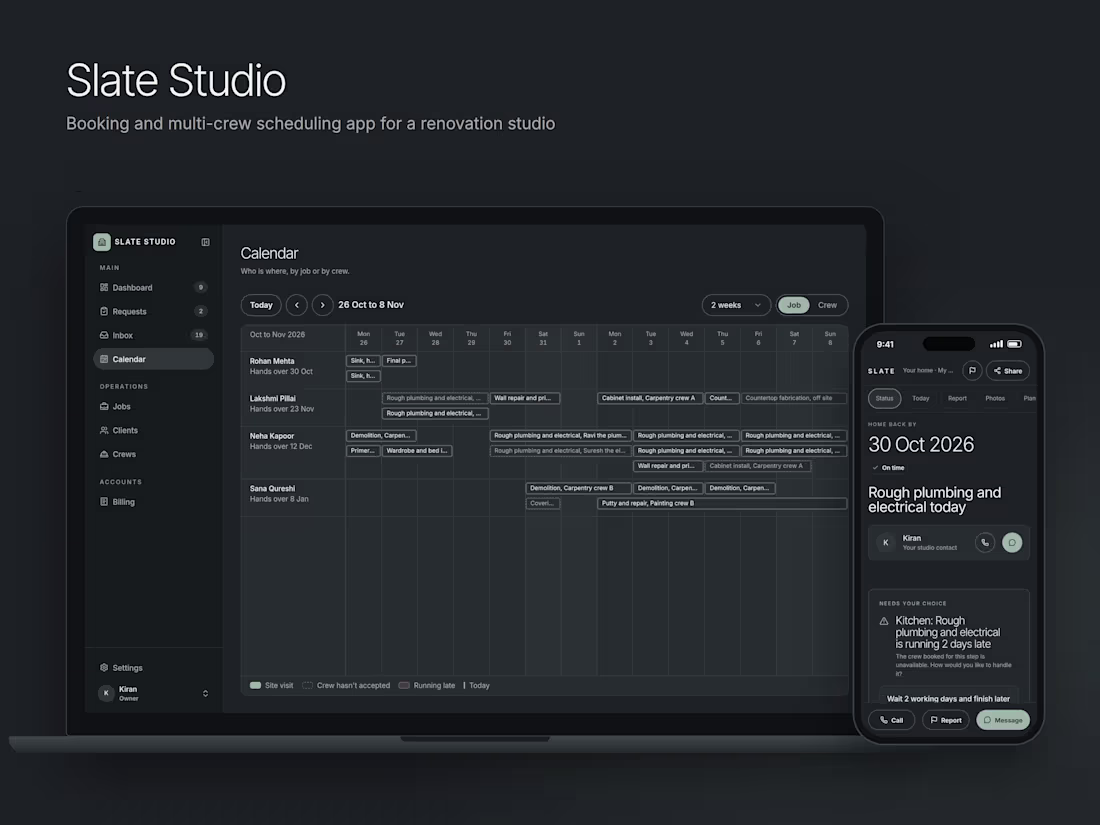Click the Slate Studio logo icon

(102, 242)
